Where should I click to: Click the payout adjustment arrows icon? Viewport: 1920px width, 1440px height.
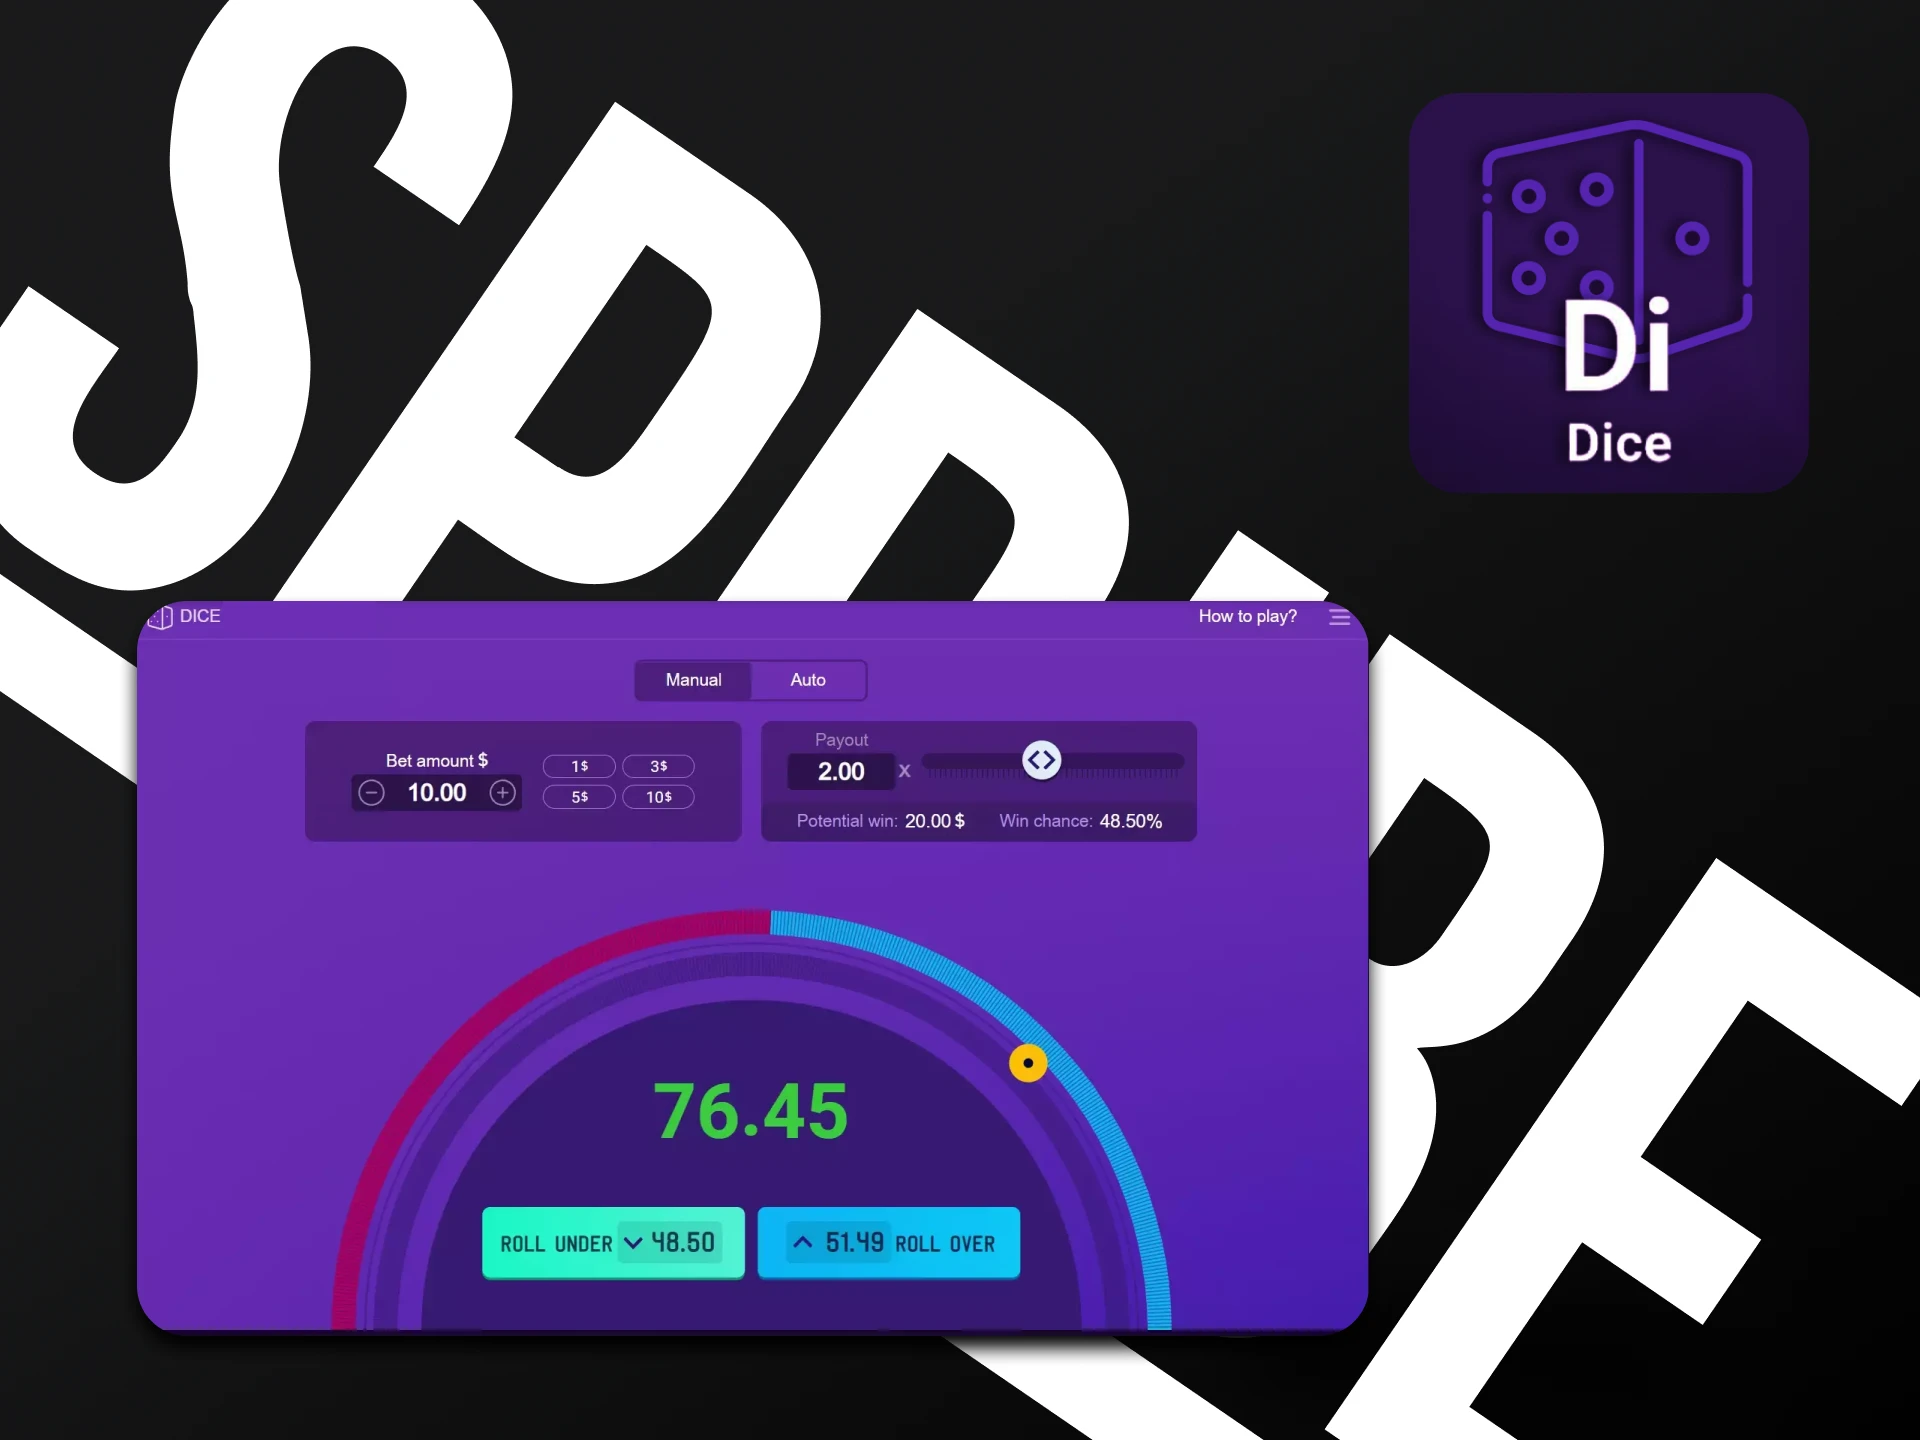[x=1042, y=762]
